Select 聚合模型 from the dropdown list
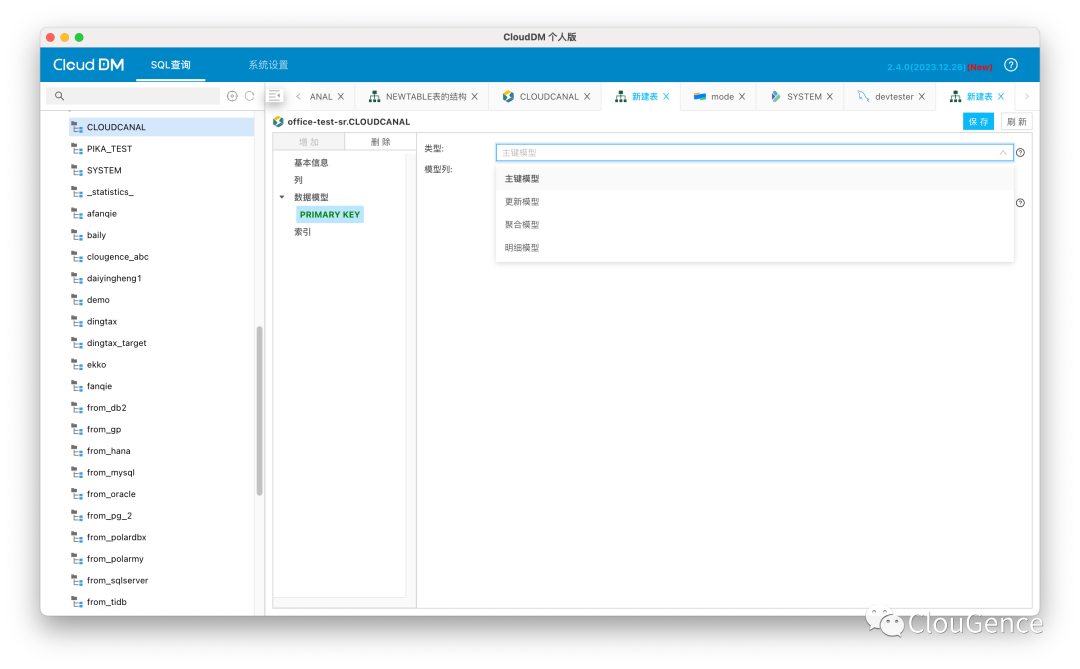1080x669 pixels. pyautogui.click(x=754, y=225)
